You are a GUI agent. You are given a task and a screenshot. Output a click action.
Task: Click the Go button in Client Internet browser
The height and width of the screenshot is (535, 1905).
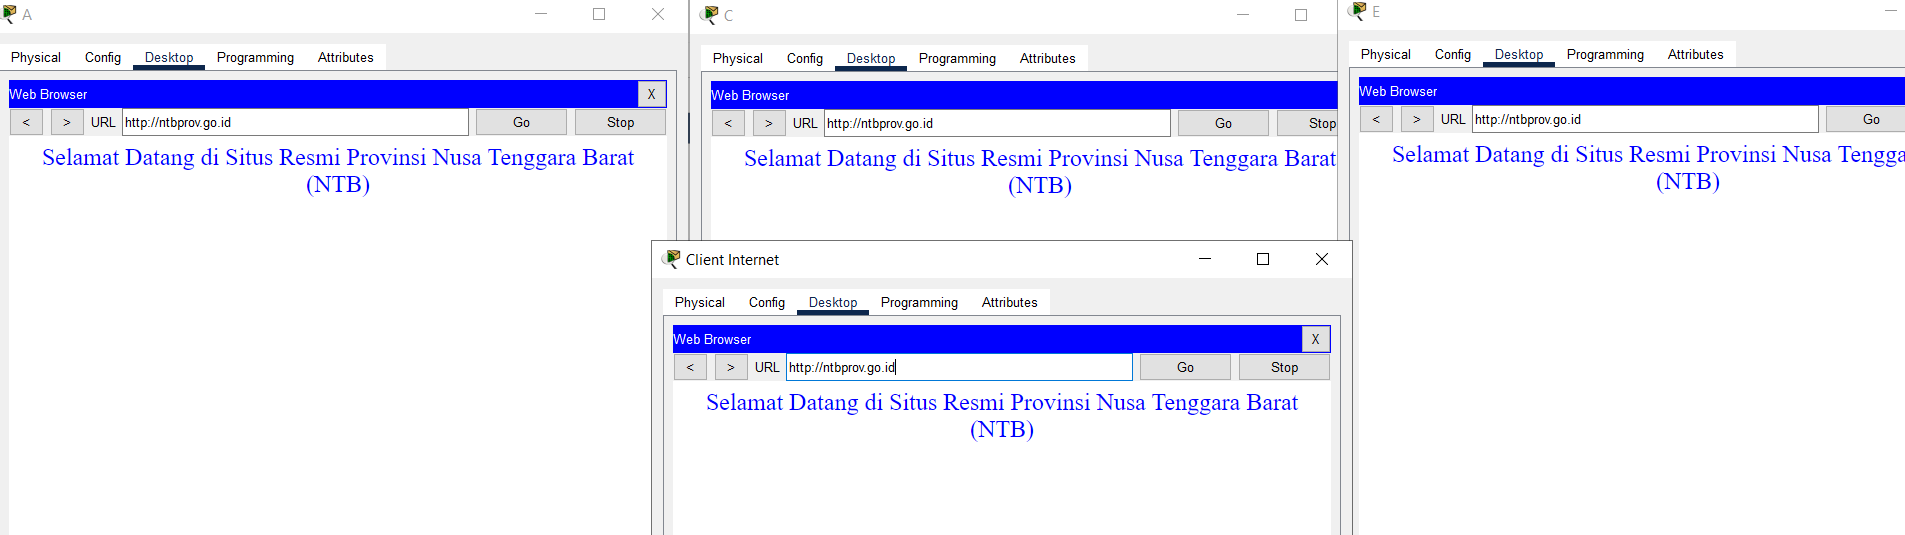[1185, 367]
